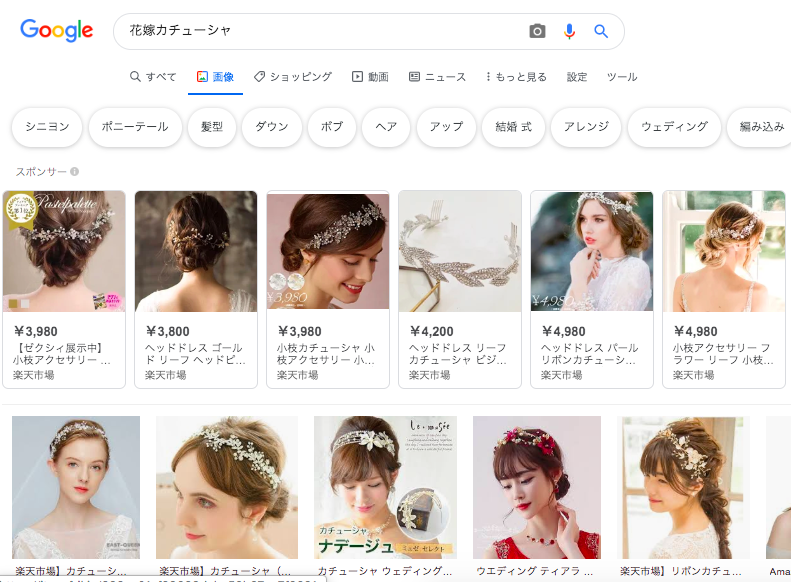Open the 設定 menu
The height and width of the screenshot is (582, 791).
pyautogui.click(x=577, y=77)
